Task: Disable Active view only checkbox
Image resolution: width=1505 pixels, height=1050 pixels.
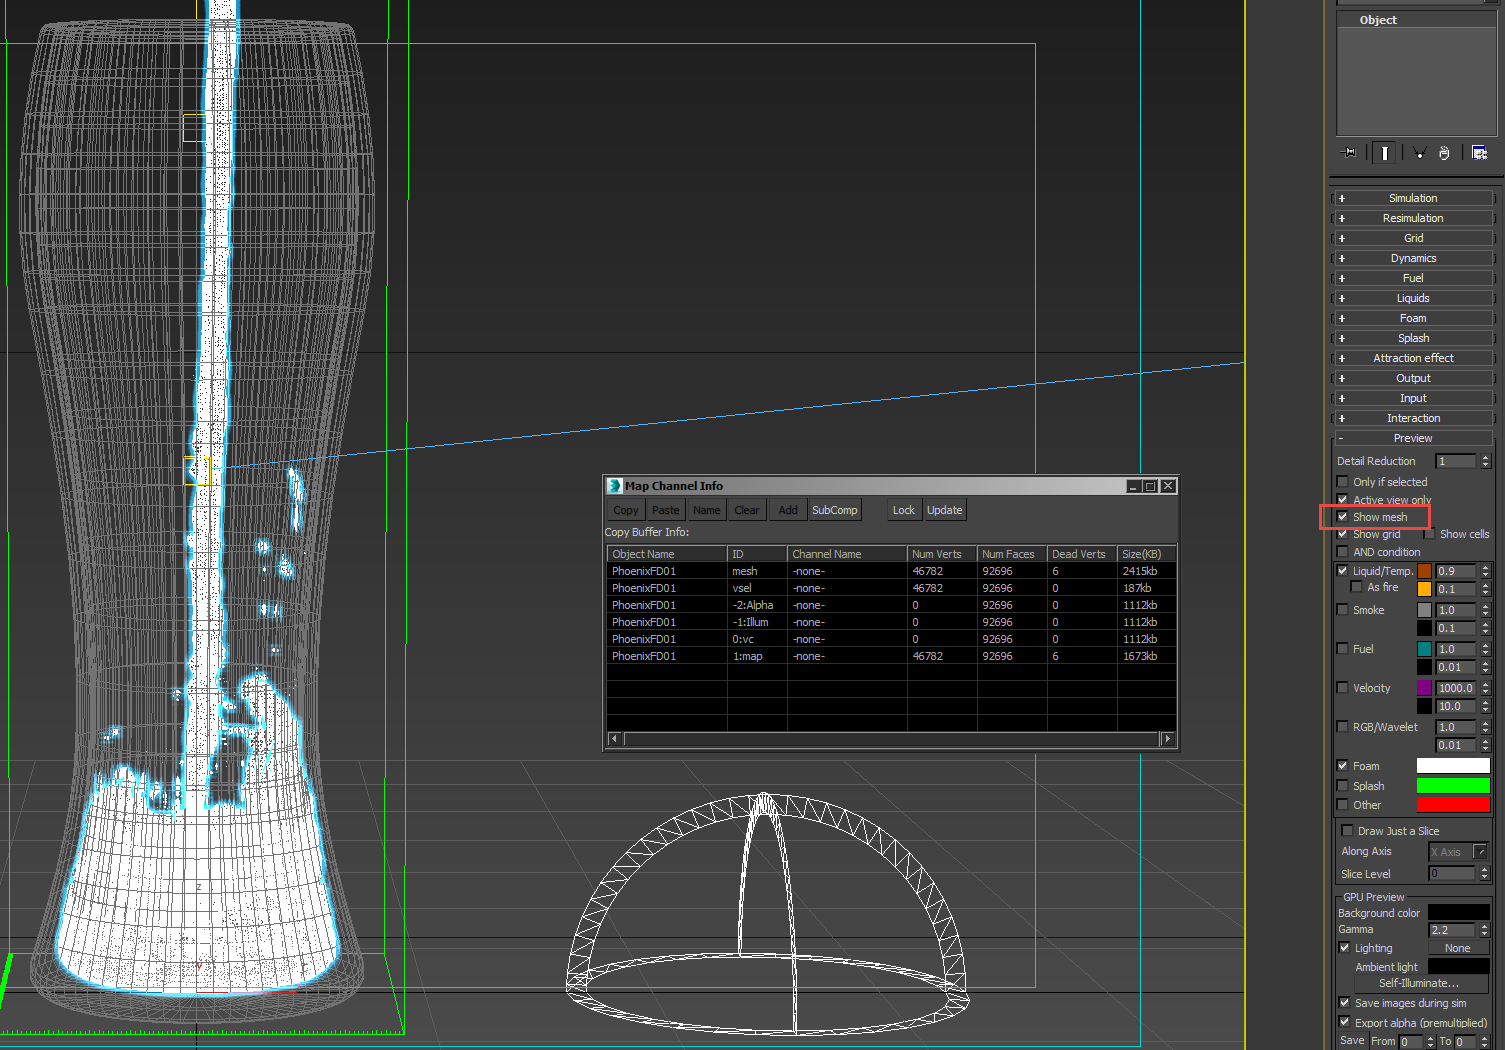Action: coord(1343,500)
